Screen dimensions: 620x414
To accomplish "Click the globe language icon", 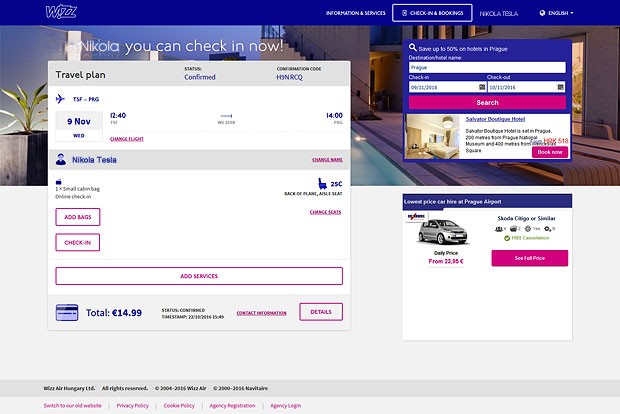I will pyautogui.click(x=542, y=13).
